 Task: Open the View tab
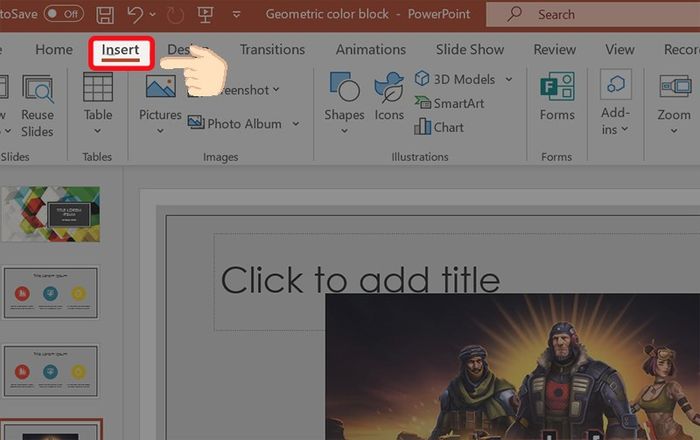click(620, 50)
